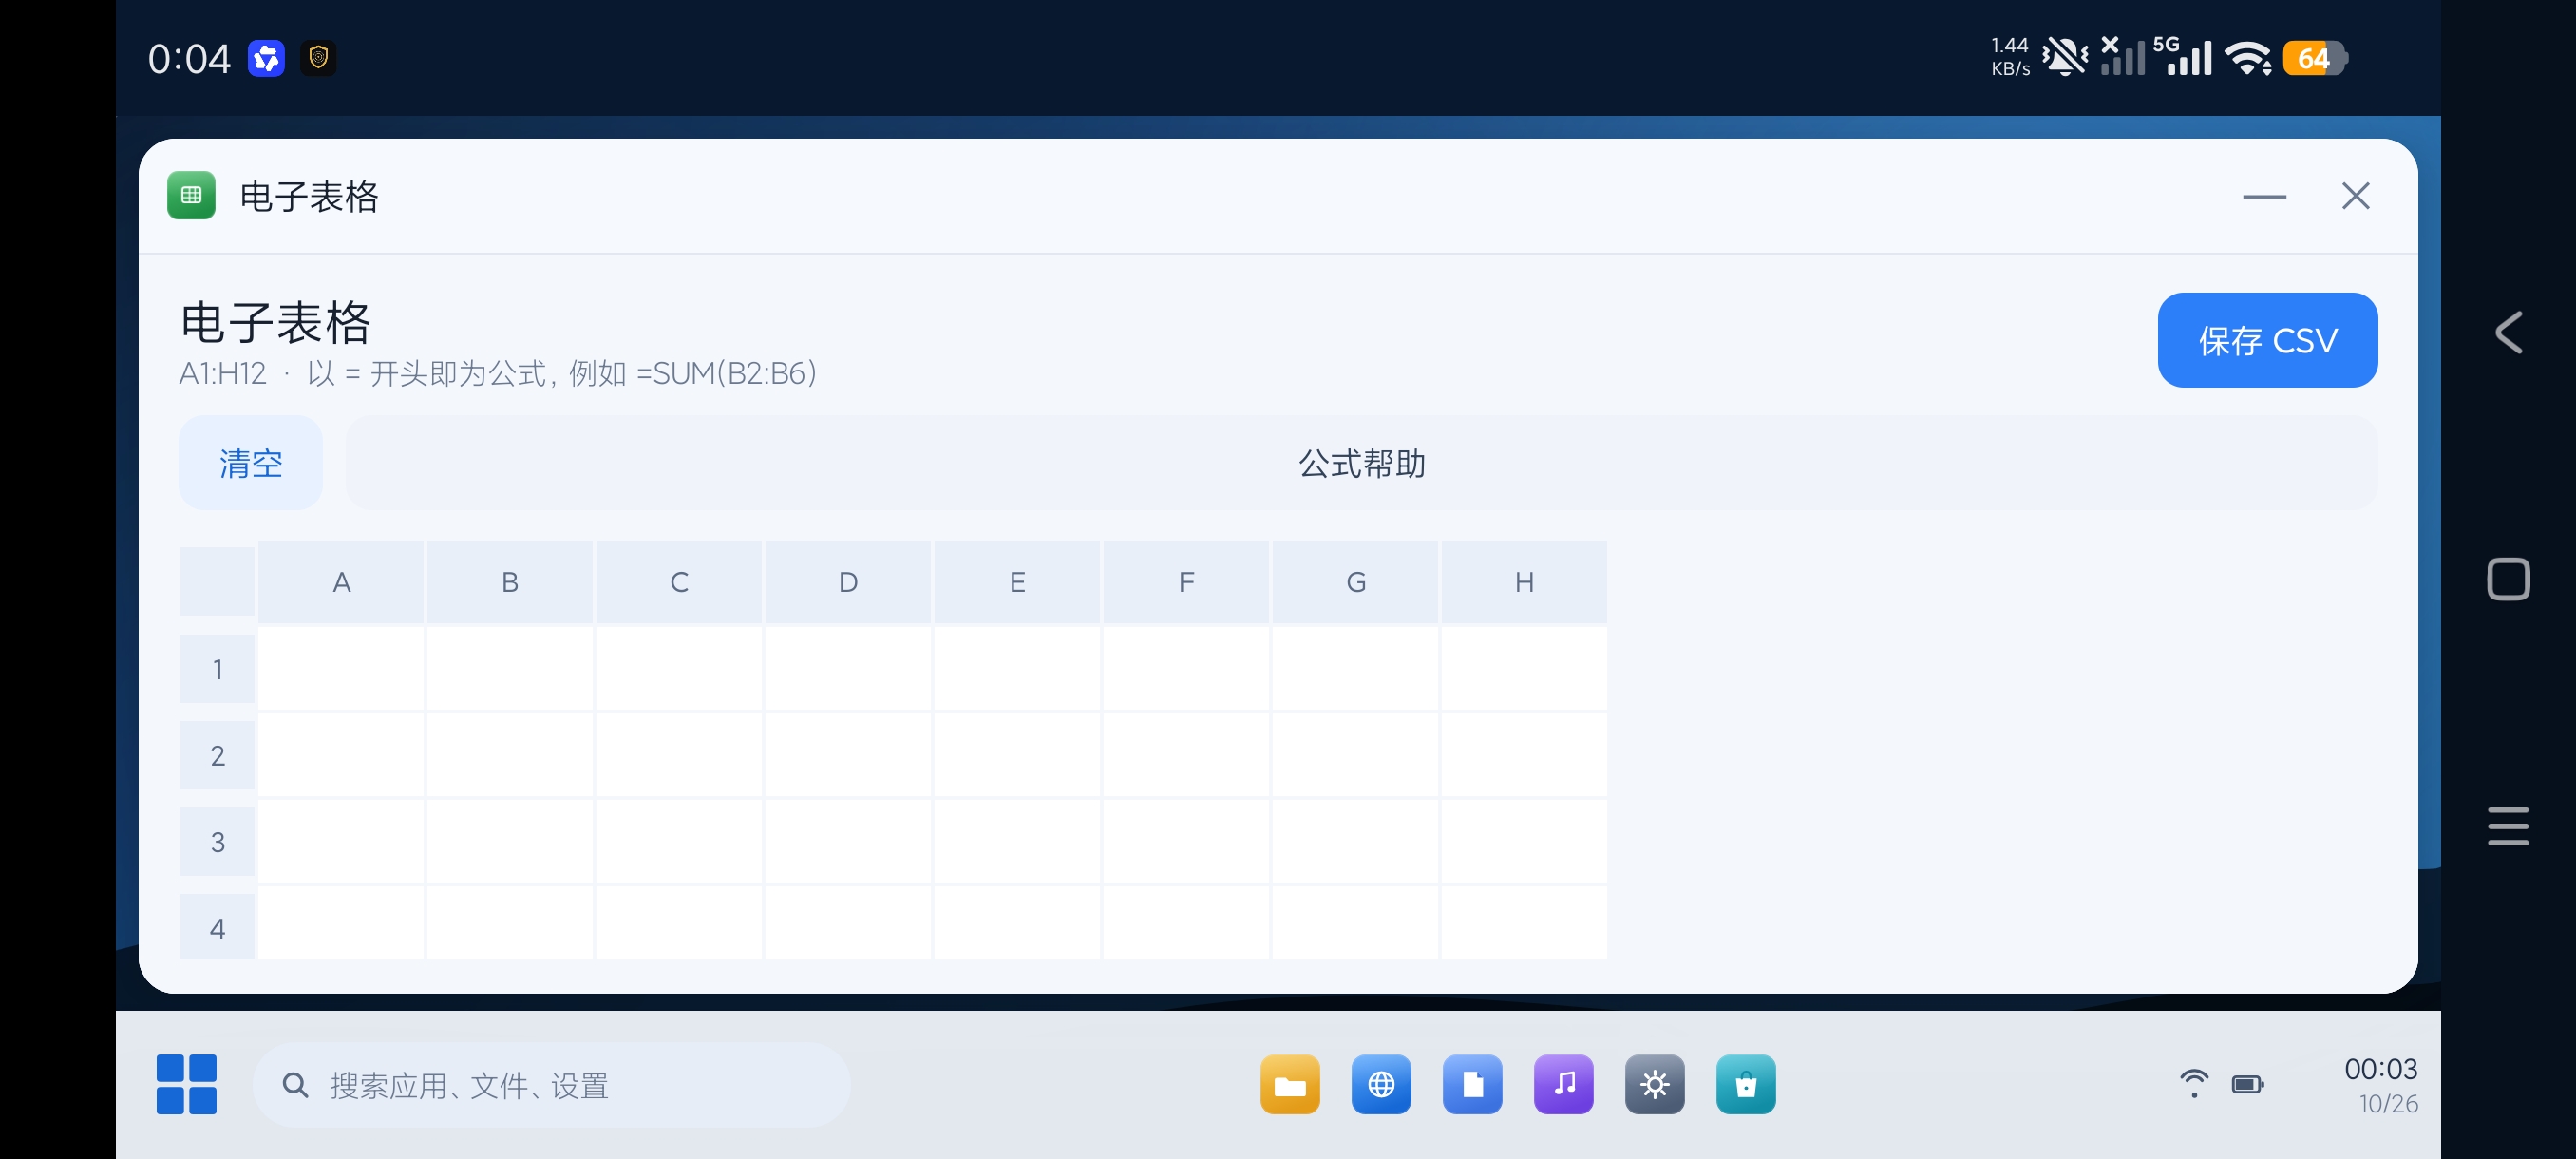Screen dimensions: 2576x1159
Task: Click the taskbar battery tray icon
Action: [2247, 1084]
